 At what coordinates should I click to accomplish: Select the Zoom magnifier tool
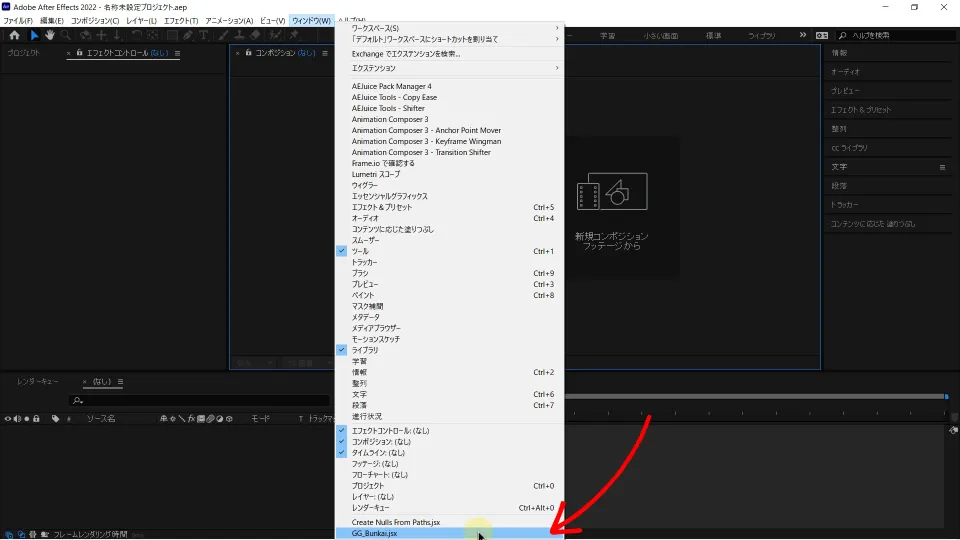(x=65, y=36)
